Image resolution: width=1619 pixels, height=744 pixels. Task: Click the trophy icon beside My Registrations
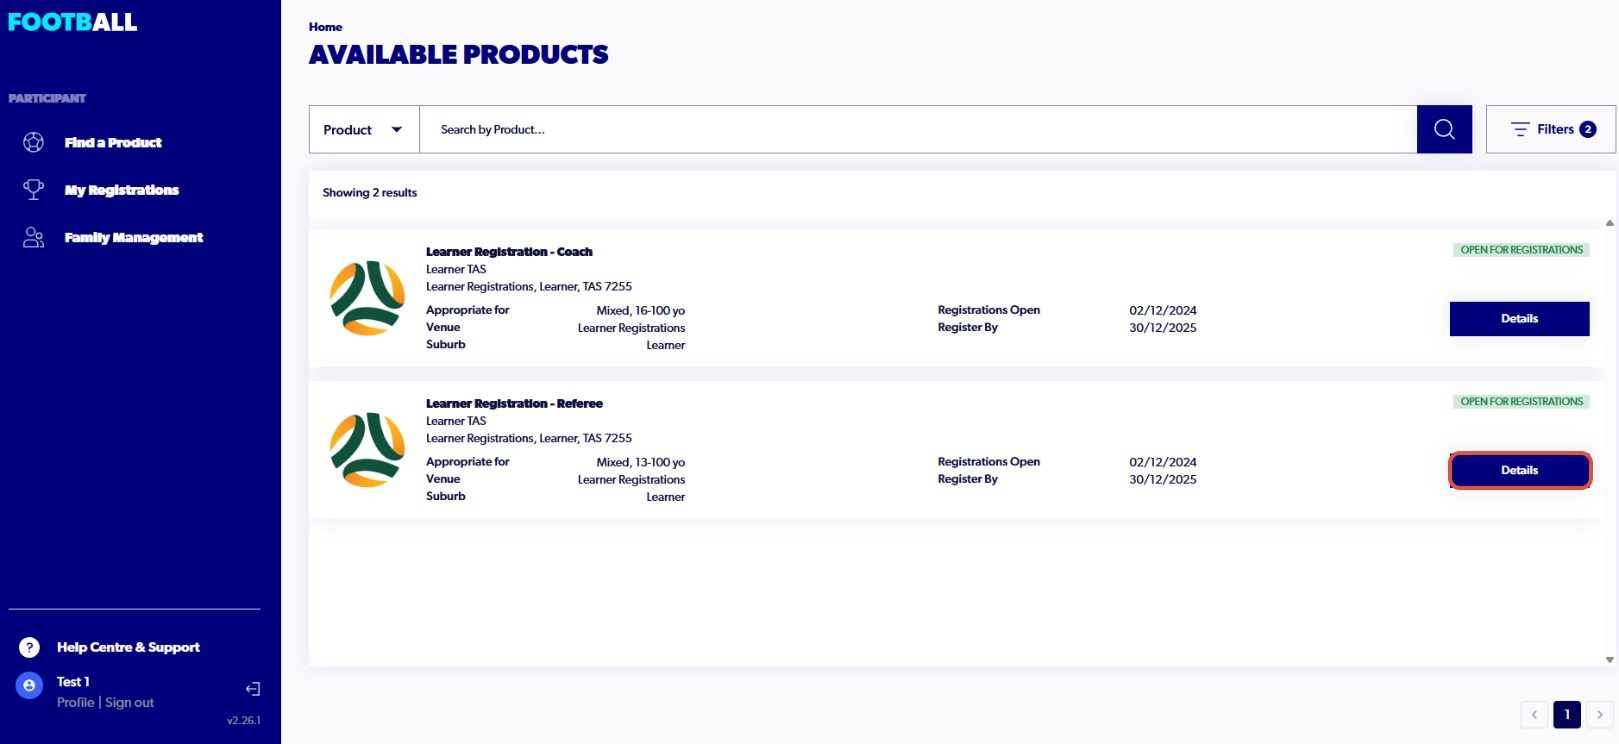coord(33,189)
